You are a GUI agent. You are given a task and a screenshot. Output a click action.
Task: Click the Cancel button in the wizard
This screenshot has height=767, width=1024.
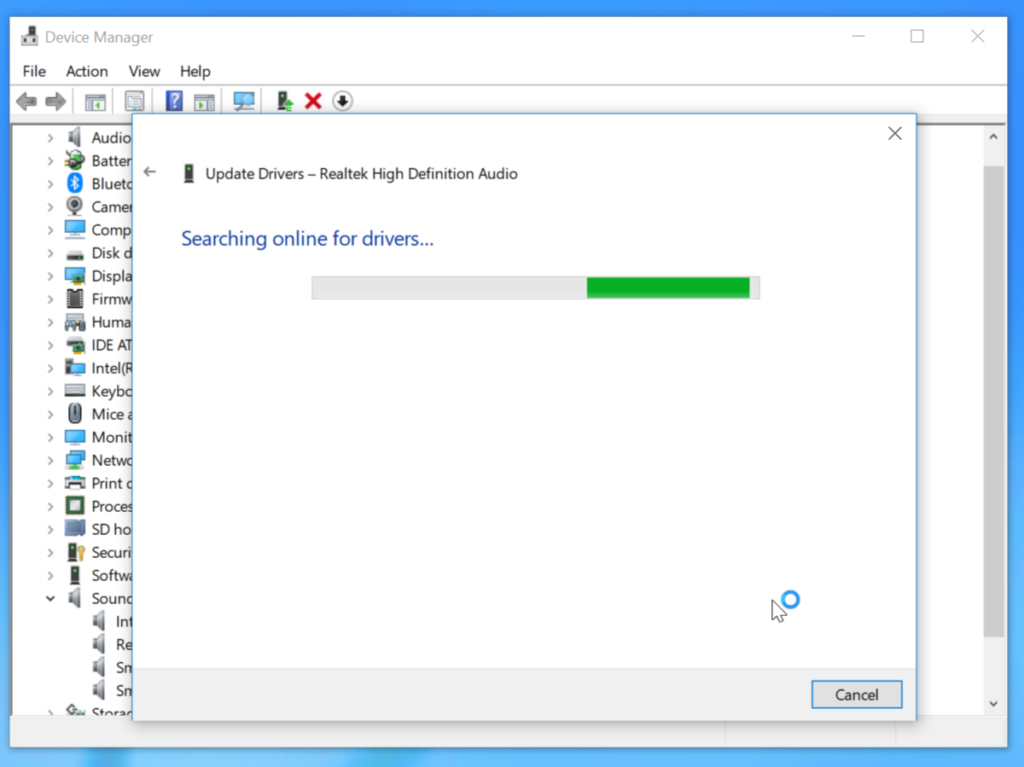(x=856, y=694)
